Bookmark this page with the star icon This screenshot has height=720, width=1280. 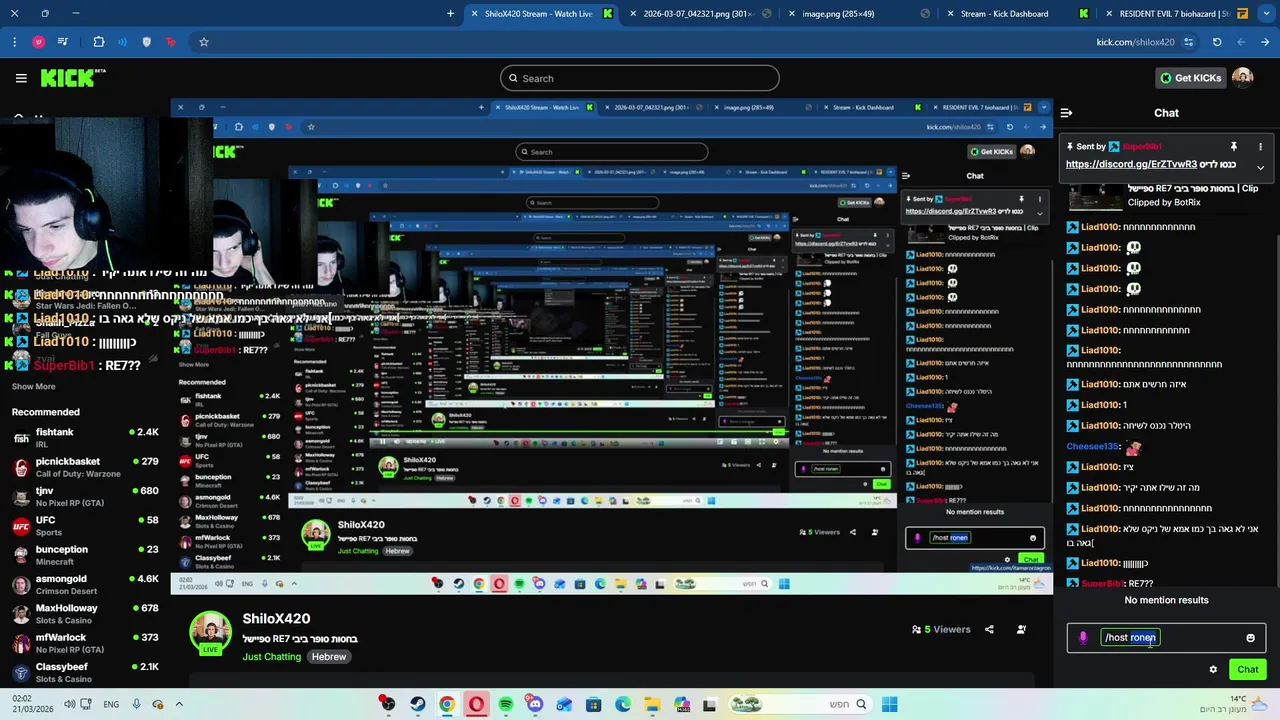[x=204, y=42]
